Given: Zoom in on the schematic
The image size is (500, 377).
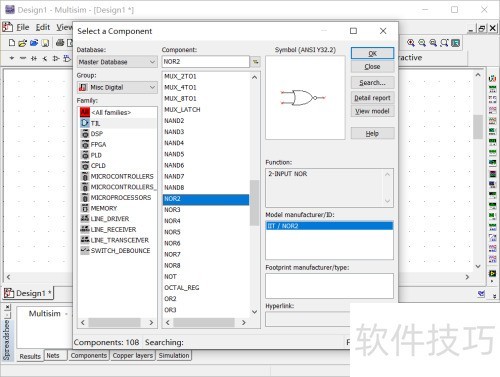Looking at the screenshot, I should (x=411, y=43).
